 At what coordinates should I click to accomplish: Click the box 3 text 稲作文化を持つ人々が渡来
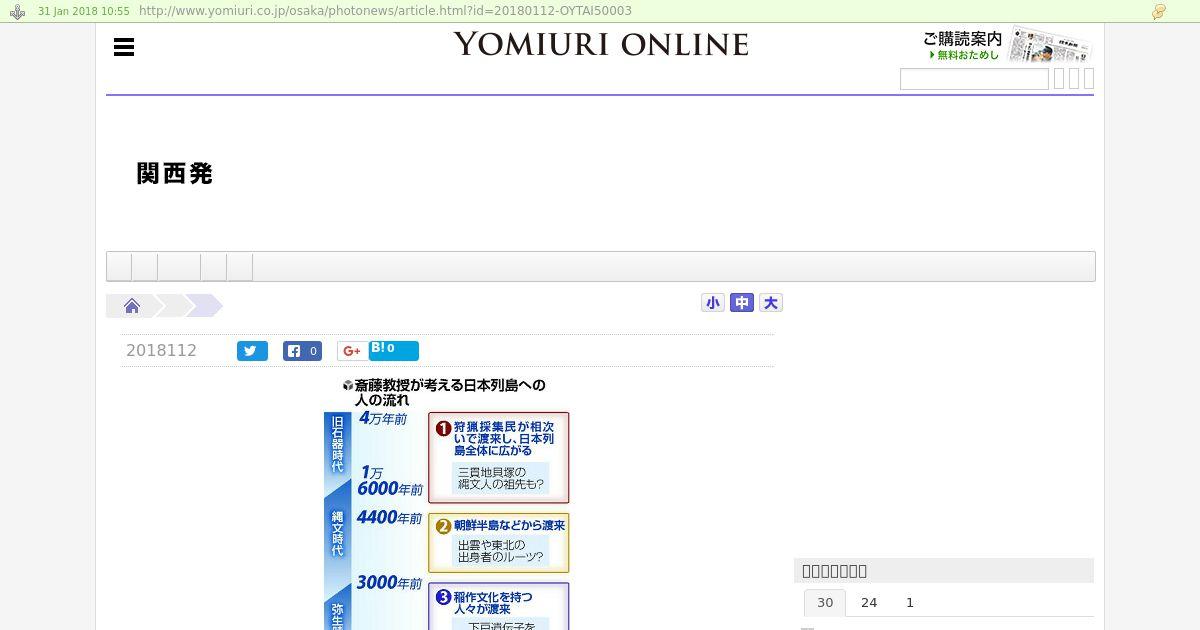click(493, 603)
